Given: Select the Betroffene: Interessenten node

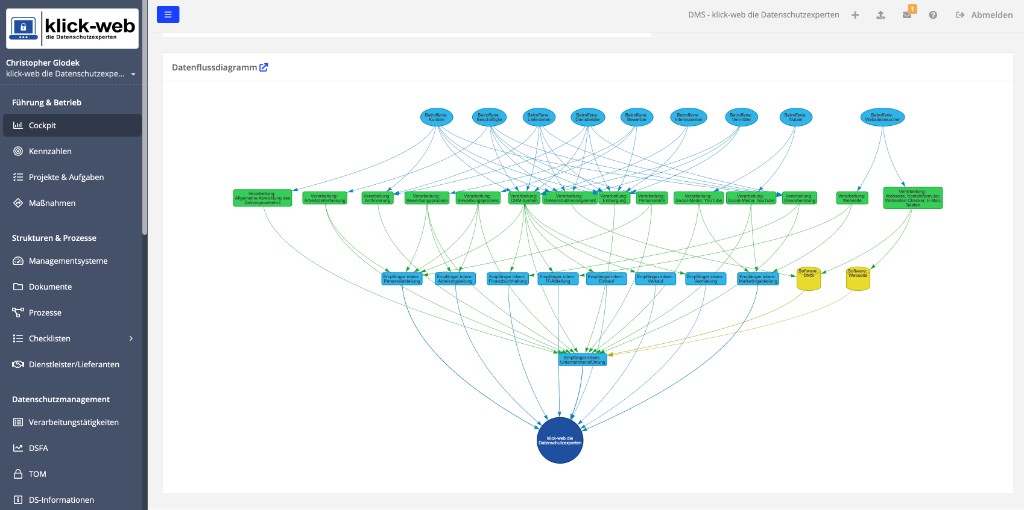Looking at the screenshot, I should click(688, 117).
